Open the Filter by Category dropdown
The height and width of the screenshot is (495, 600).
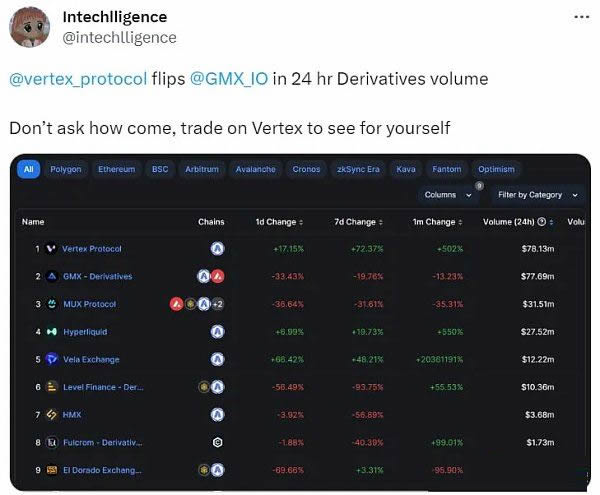point(537,195)
